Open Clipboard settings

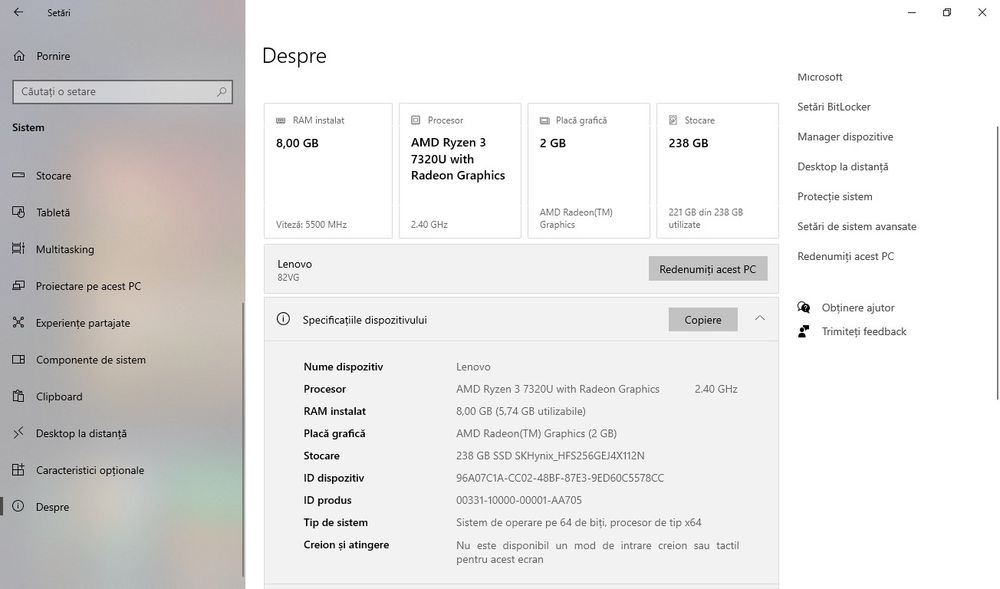coord(59,396)
